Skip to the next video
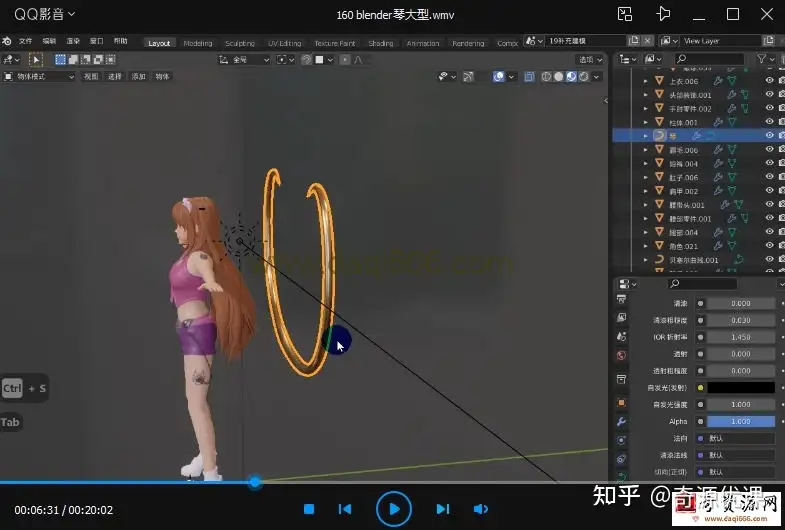 [443, 509]
